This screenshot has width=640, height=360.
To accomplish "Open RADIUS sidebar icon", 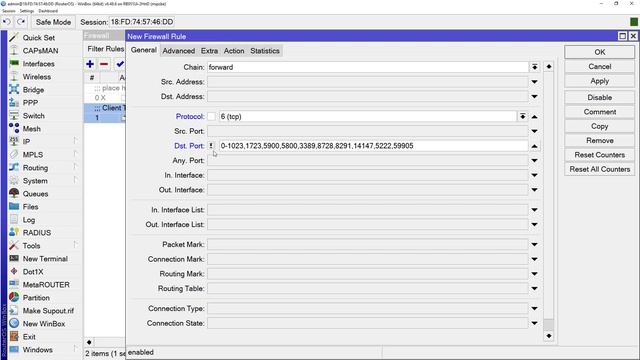I will [x=14, y=233].
